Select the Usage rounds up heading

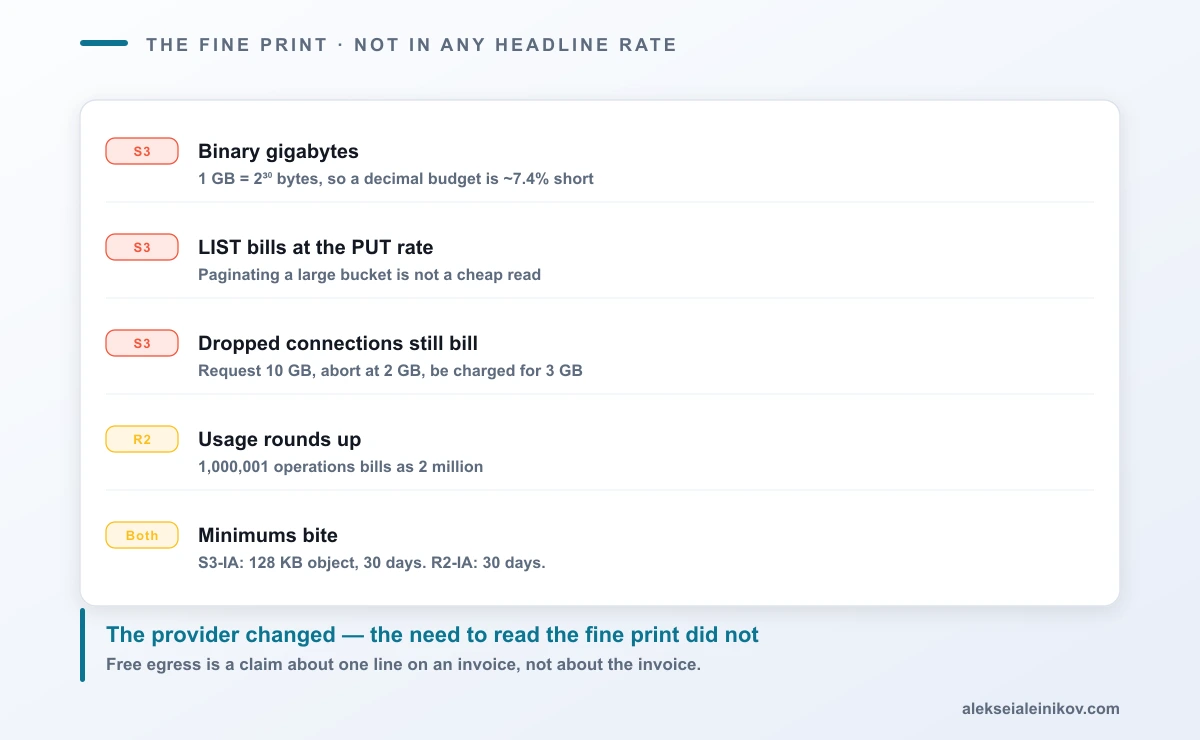tap(280, 439)
